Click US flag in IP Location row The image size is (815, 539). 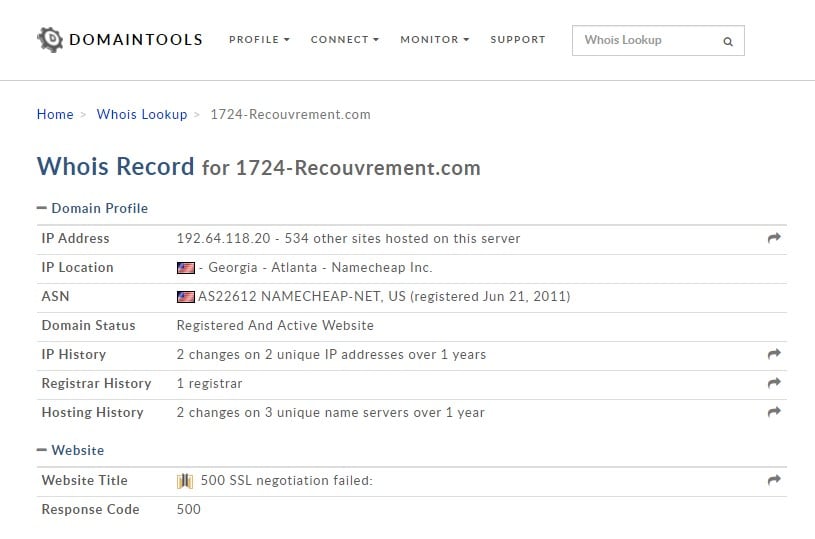coord(186,268)
